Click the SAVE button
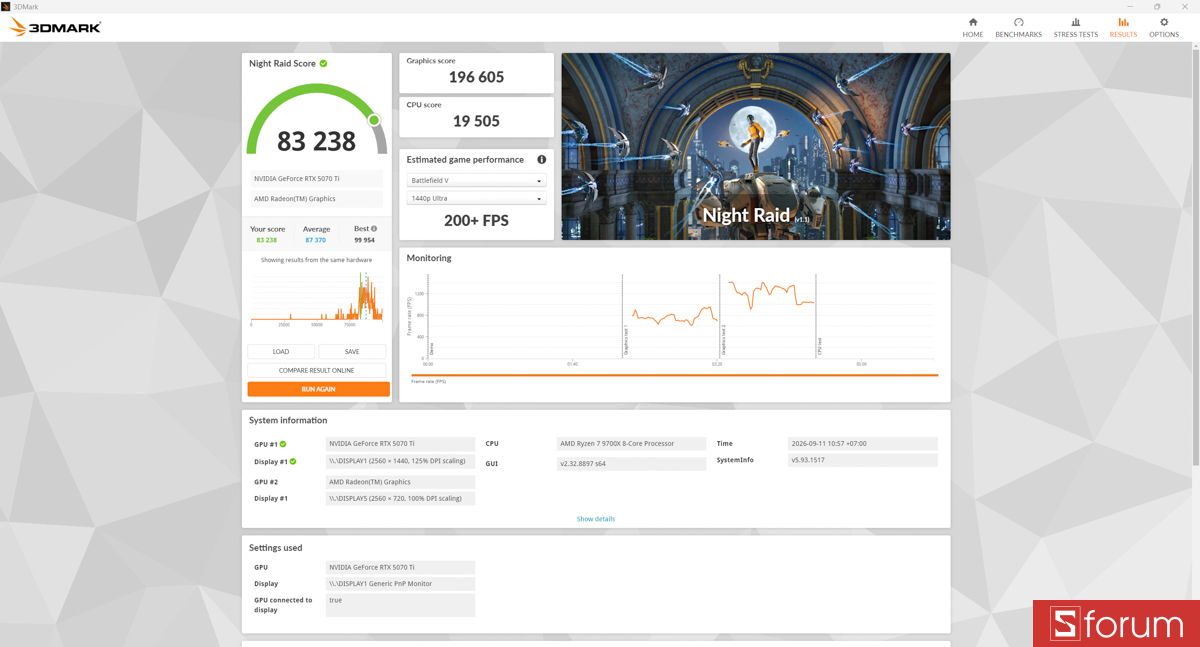The height and width of the screenshot is (647, 1200). (x=352, y=352)
